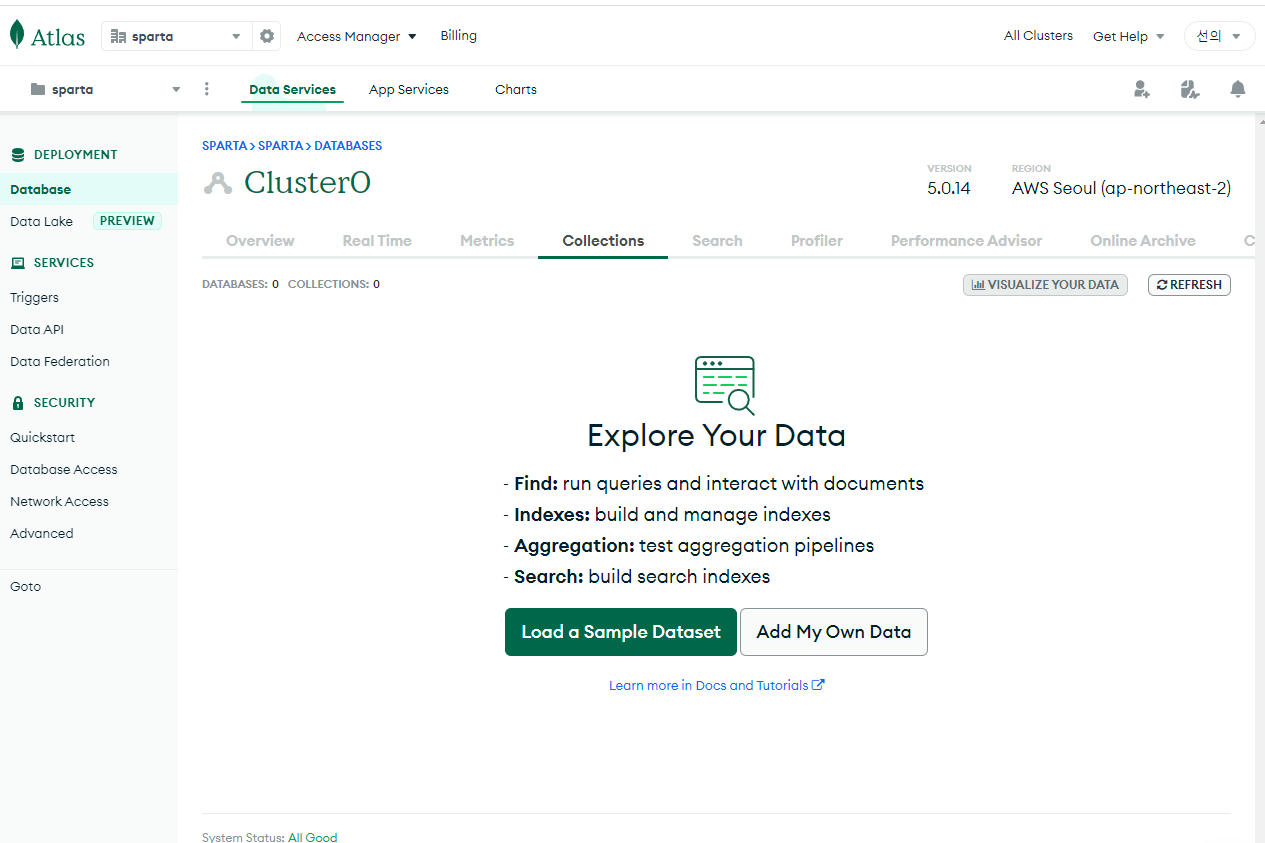The height and width of the screenshot is (843, 1265).
Task: Expand the Get Help dropdown
Action: [x=1129, y=36]
